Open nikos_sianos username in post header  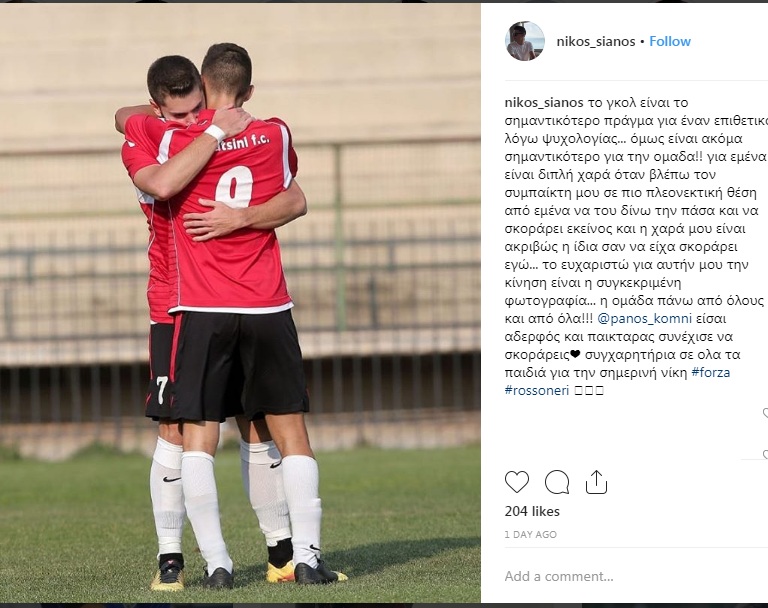pyautogui.click(x=596, y=42)
